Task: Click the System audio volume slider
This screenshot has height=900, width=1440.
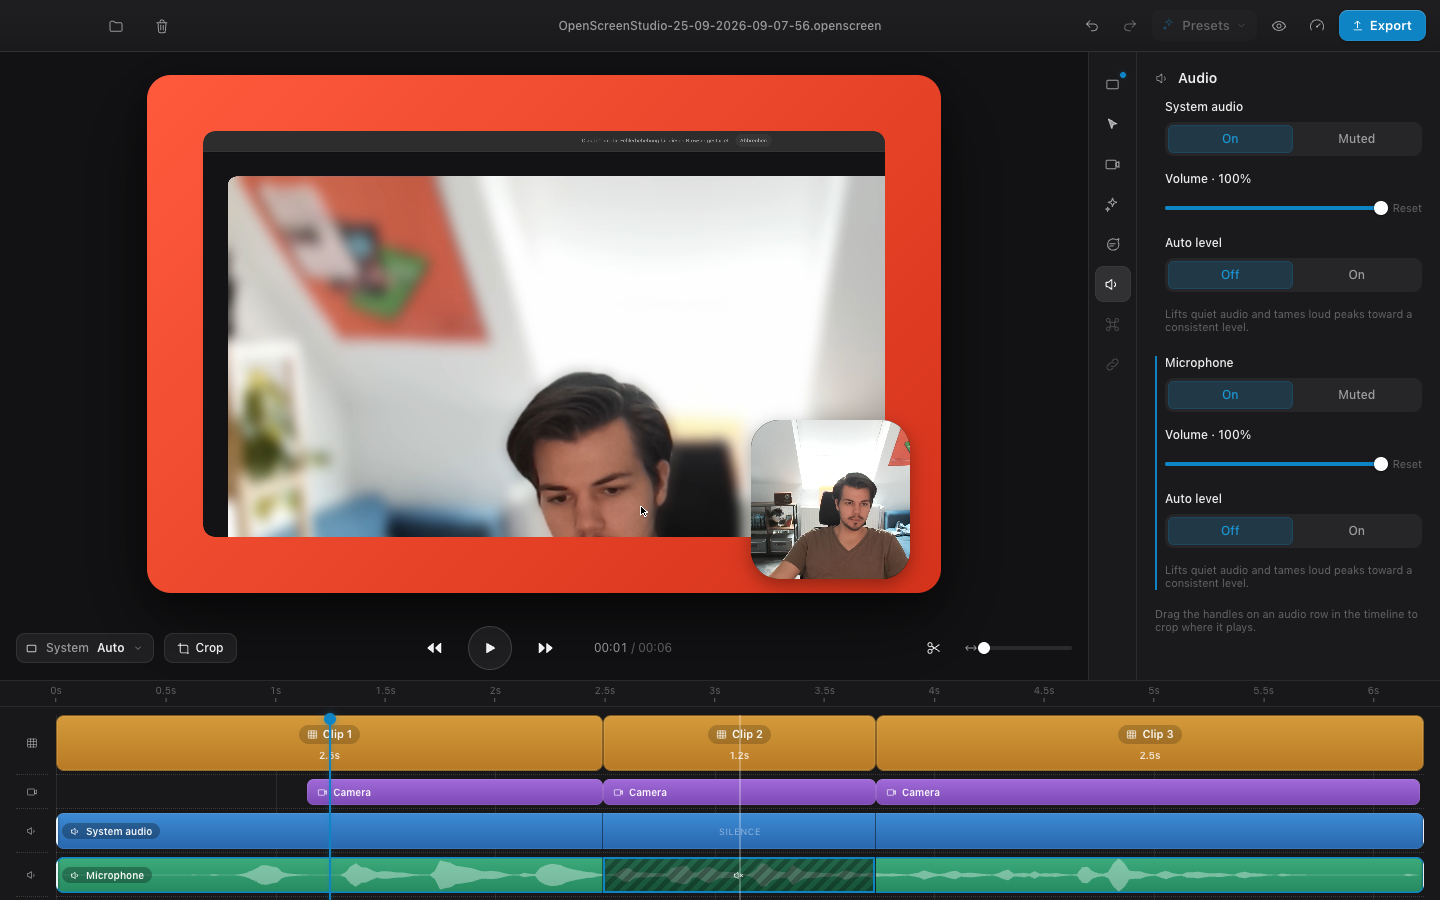Action: tap(1276, 208)
